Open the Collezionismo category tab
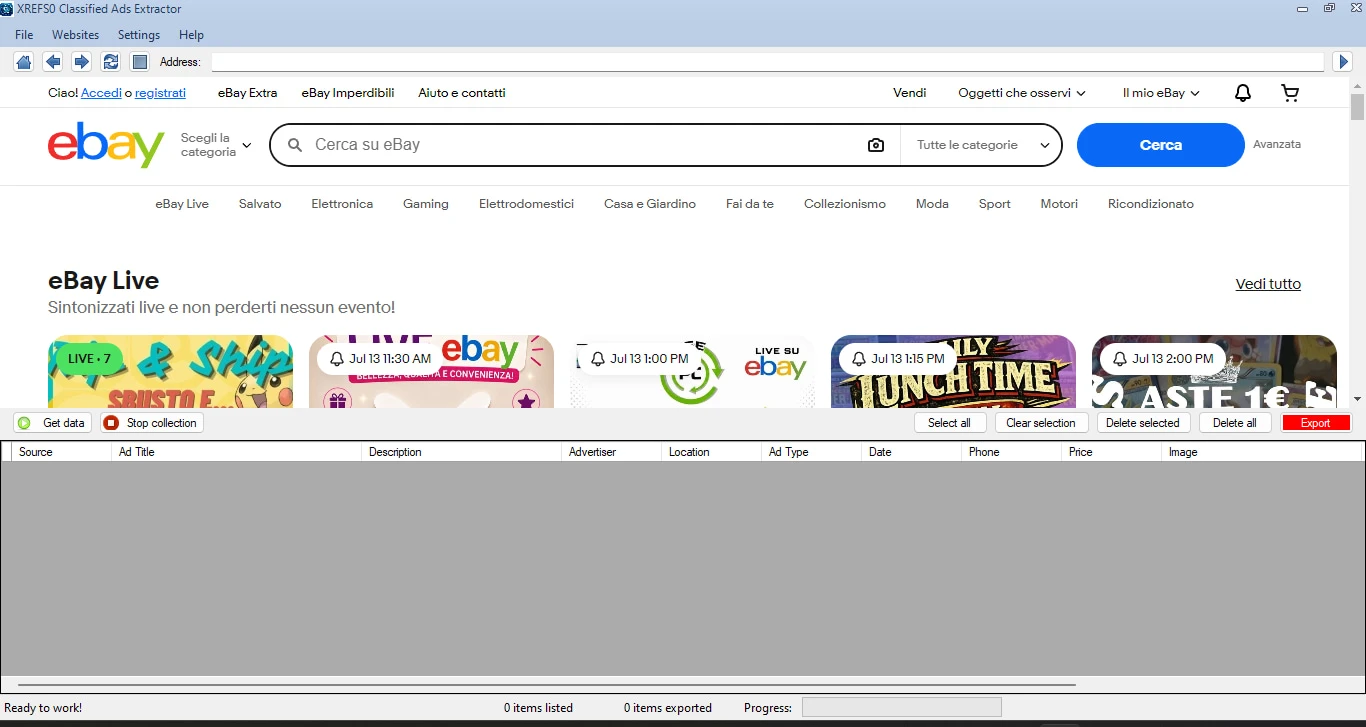This screenshot has height=727, width=1366. coord(845,204)
